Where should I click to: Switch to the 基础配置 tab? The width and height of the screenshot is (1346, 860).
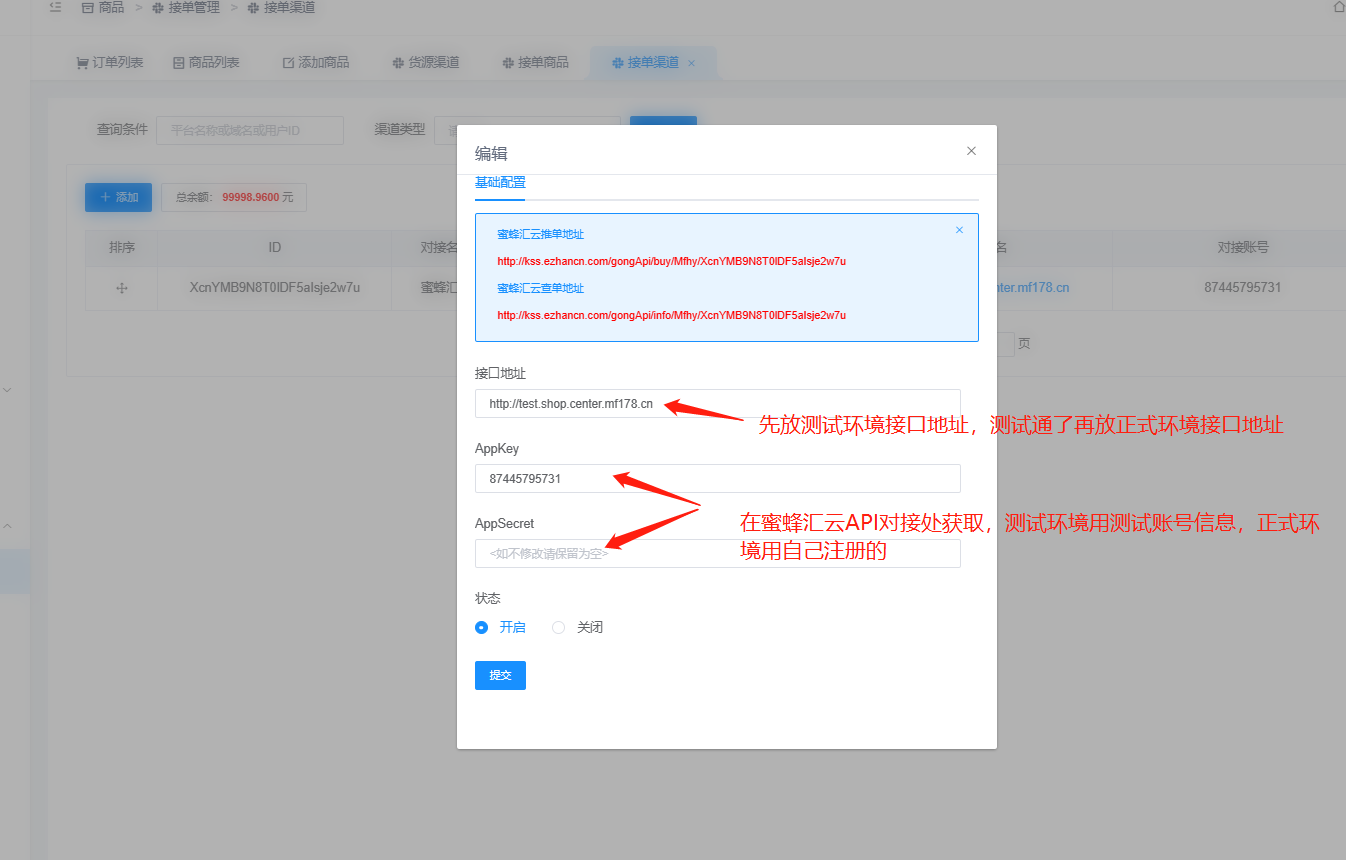[x=500, y=183]
